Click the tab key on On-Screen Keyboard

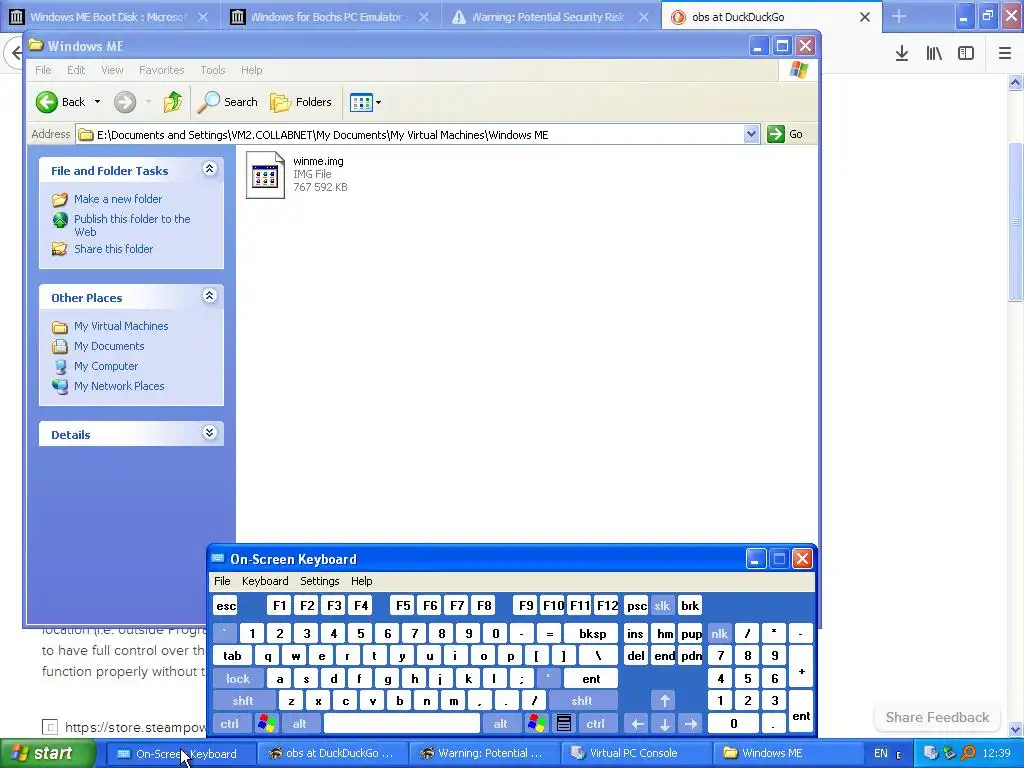click(232, 656)
